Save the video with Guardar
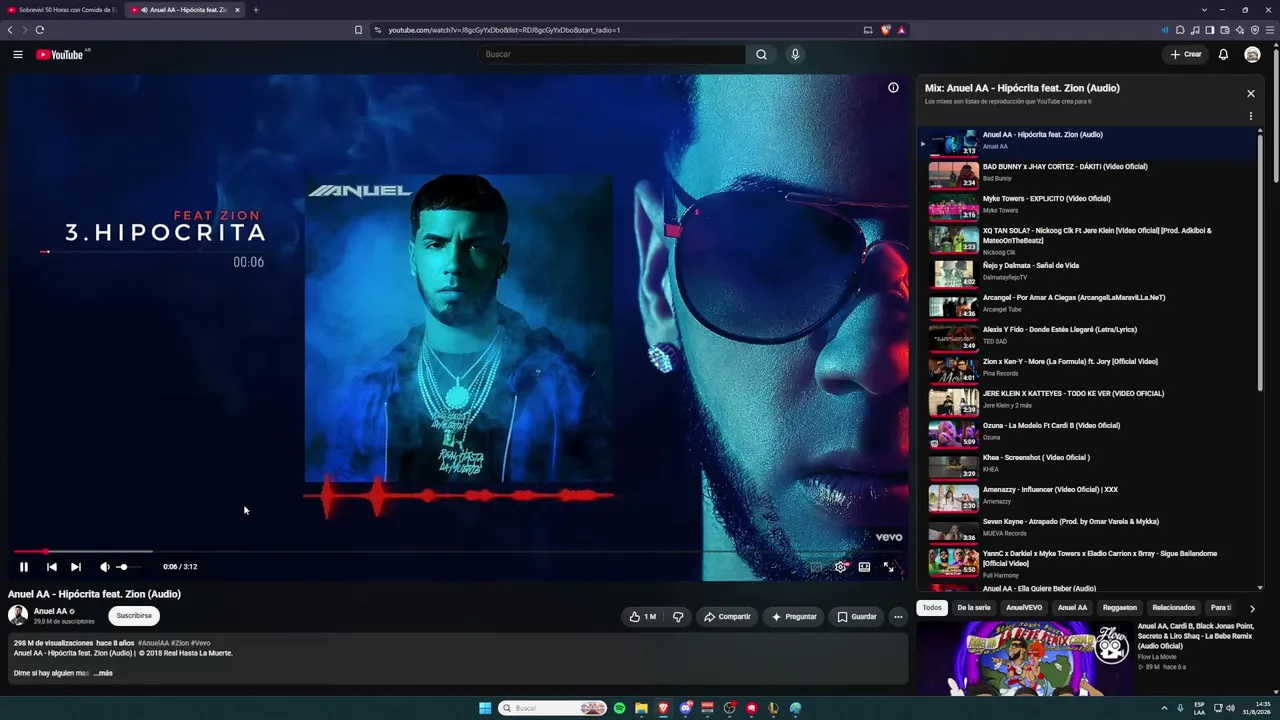1280x720 pixels. point(857,617)
